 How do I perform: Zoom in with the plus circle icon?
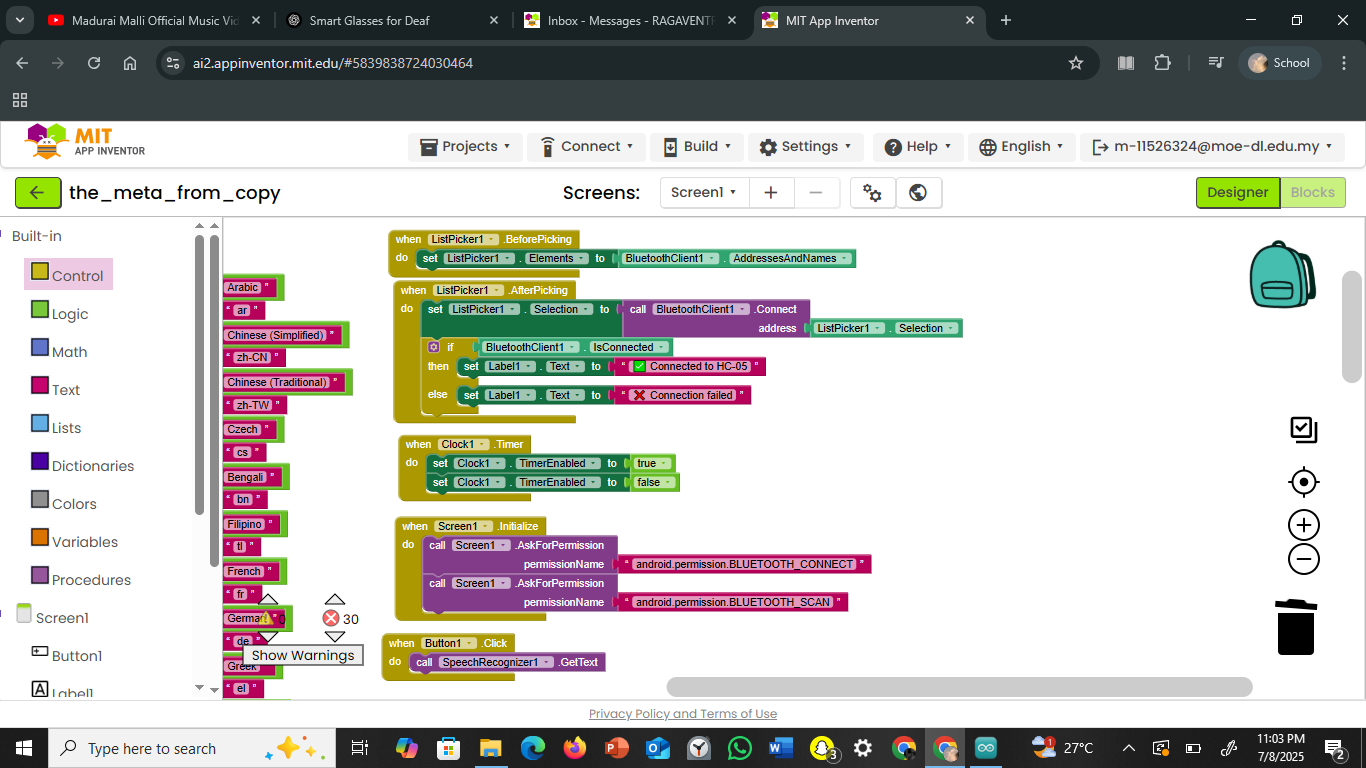click(x=1304, y=525)
